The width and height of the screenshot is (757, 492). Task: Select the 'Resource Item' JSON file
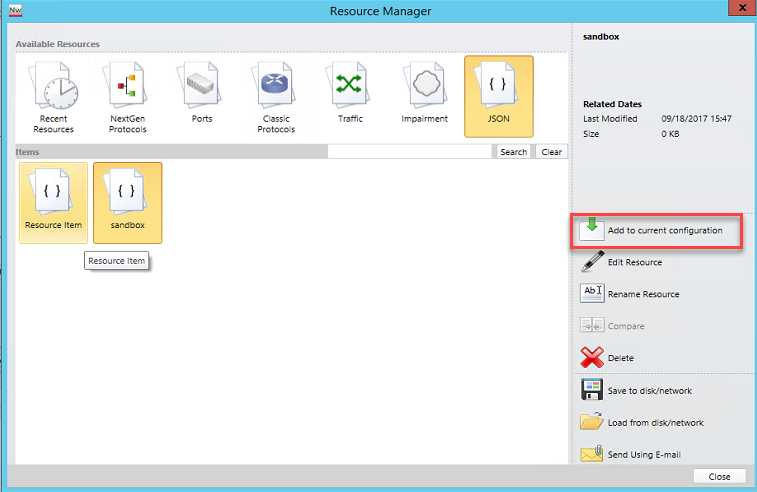point(53,202)
